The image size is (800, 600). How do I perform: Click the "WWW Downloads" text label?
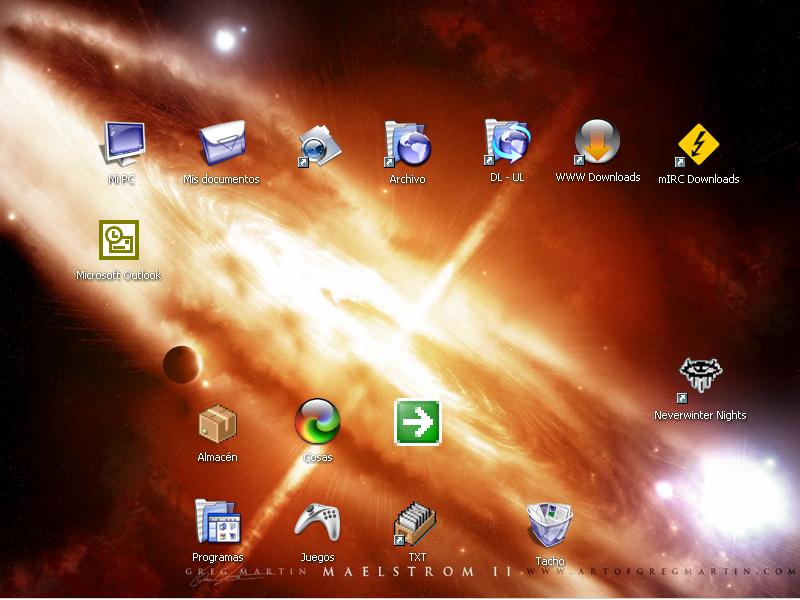597,178
